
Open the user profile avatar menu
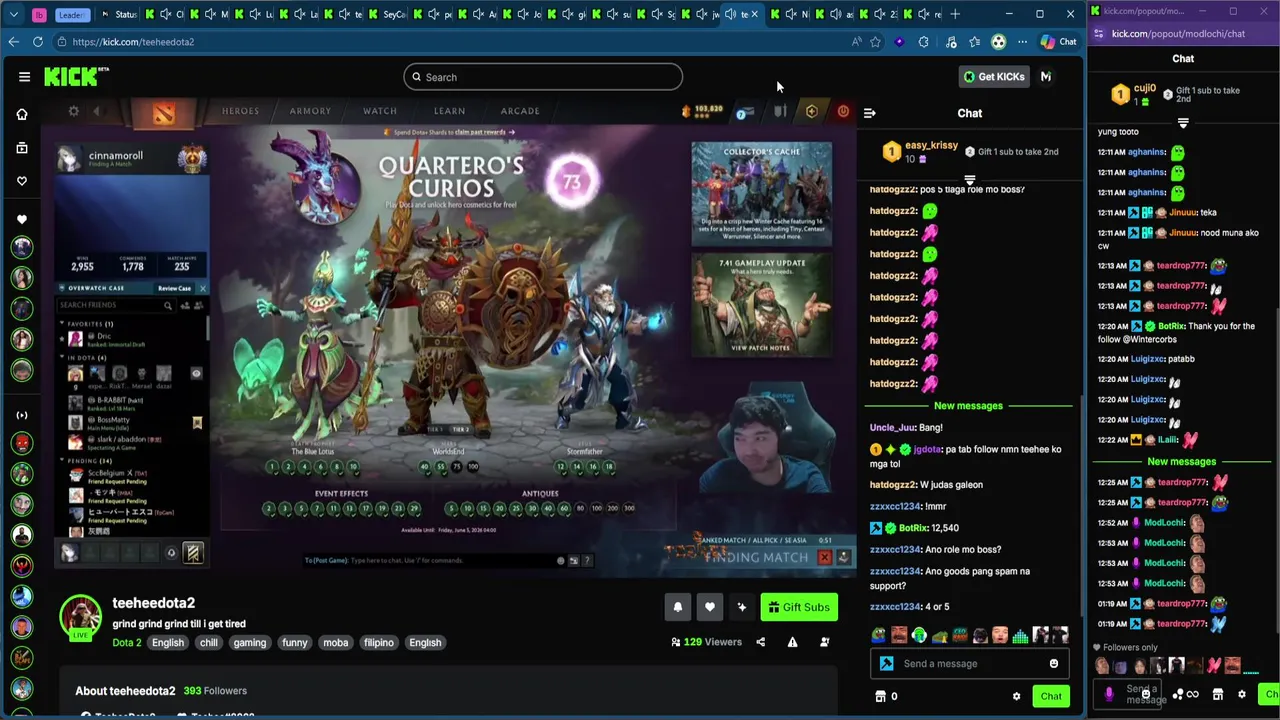(x=1046, y=77)
